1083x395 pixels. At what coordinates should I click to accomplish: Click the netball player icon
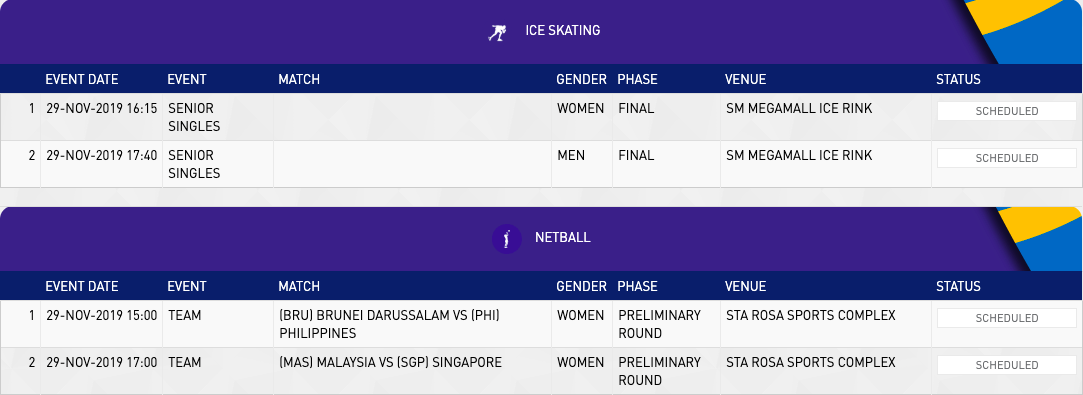click(x=506, y=239)
